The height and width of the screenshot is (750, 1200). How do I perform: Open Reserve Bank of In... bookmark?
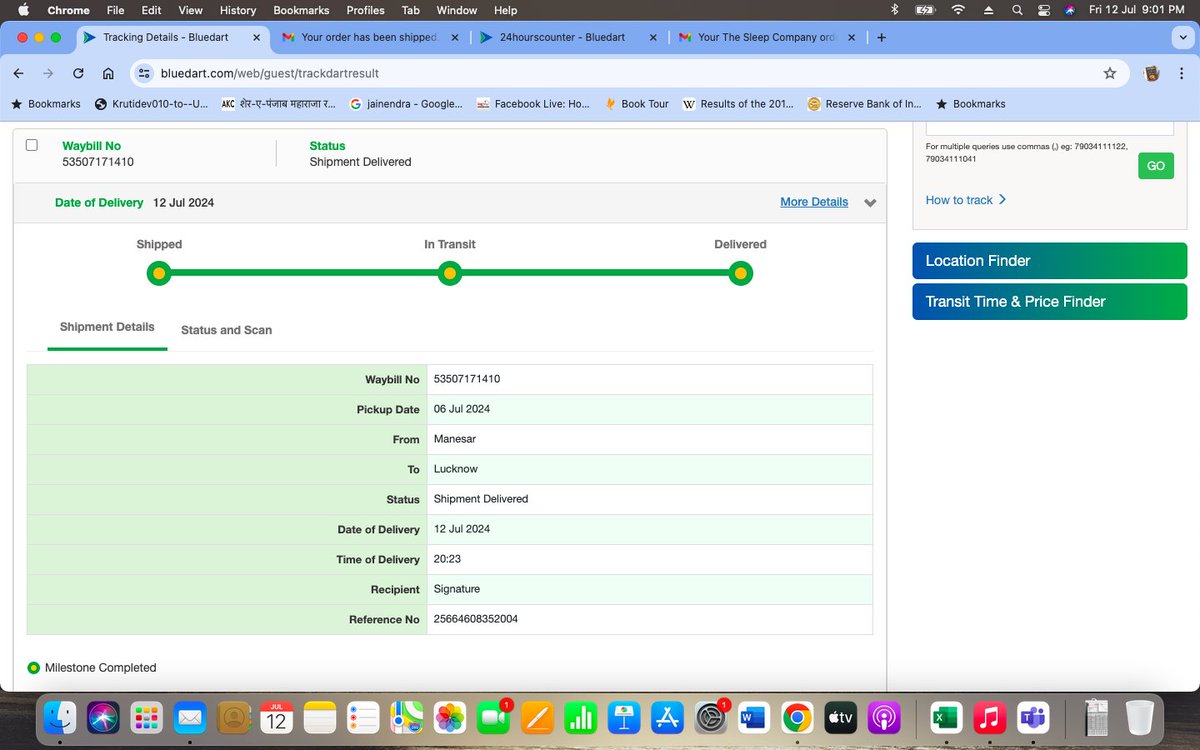pyautogui.click(x=863, y=104)
